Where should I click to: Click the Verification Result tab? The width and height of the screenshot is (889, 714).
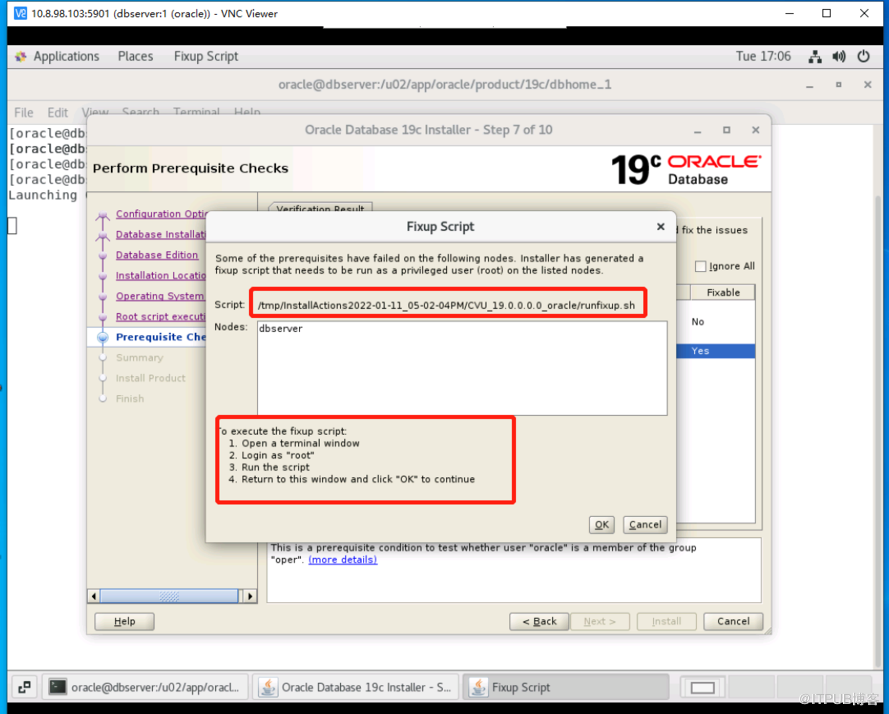(320, 208)
